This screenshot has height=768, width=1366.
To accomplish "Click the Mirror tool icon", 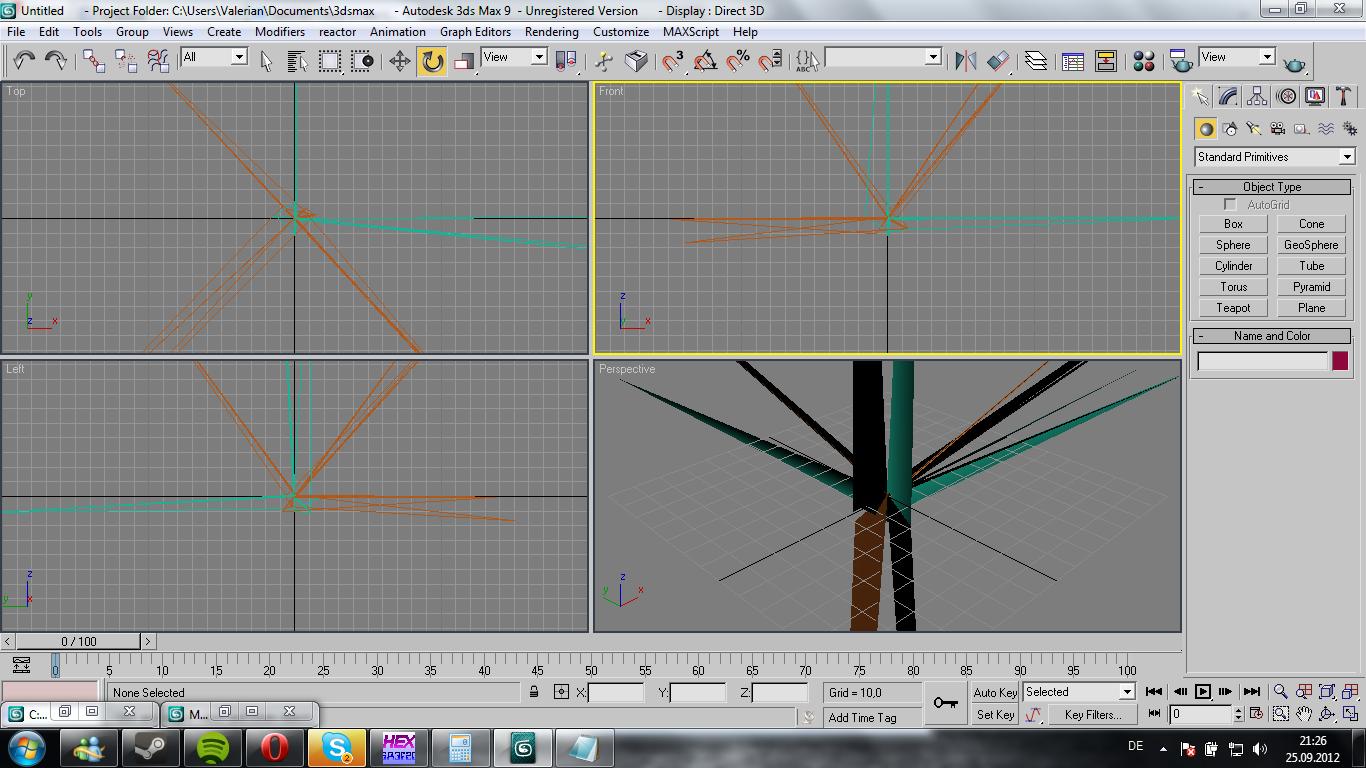I will coord(966,61).
